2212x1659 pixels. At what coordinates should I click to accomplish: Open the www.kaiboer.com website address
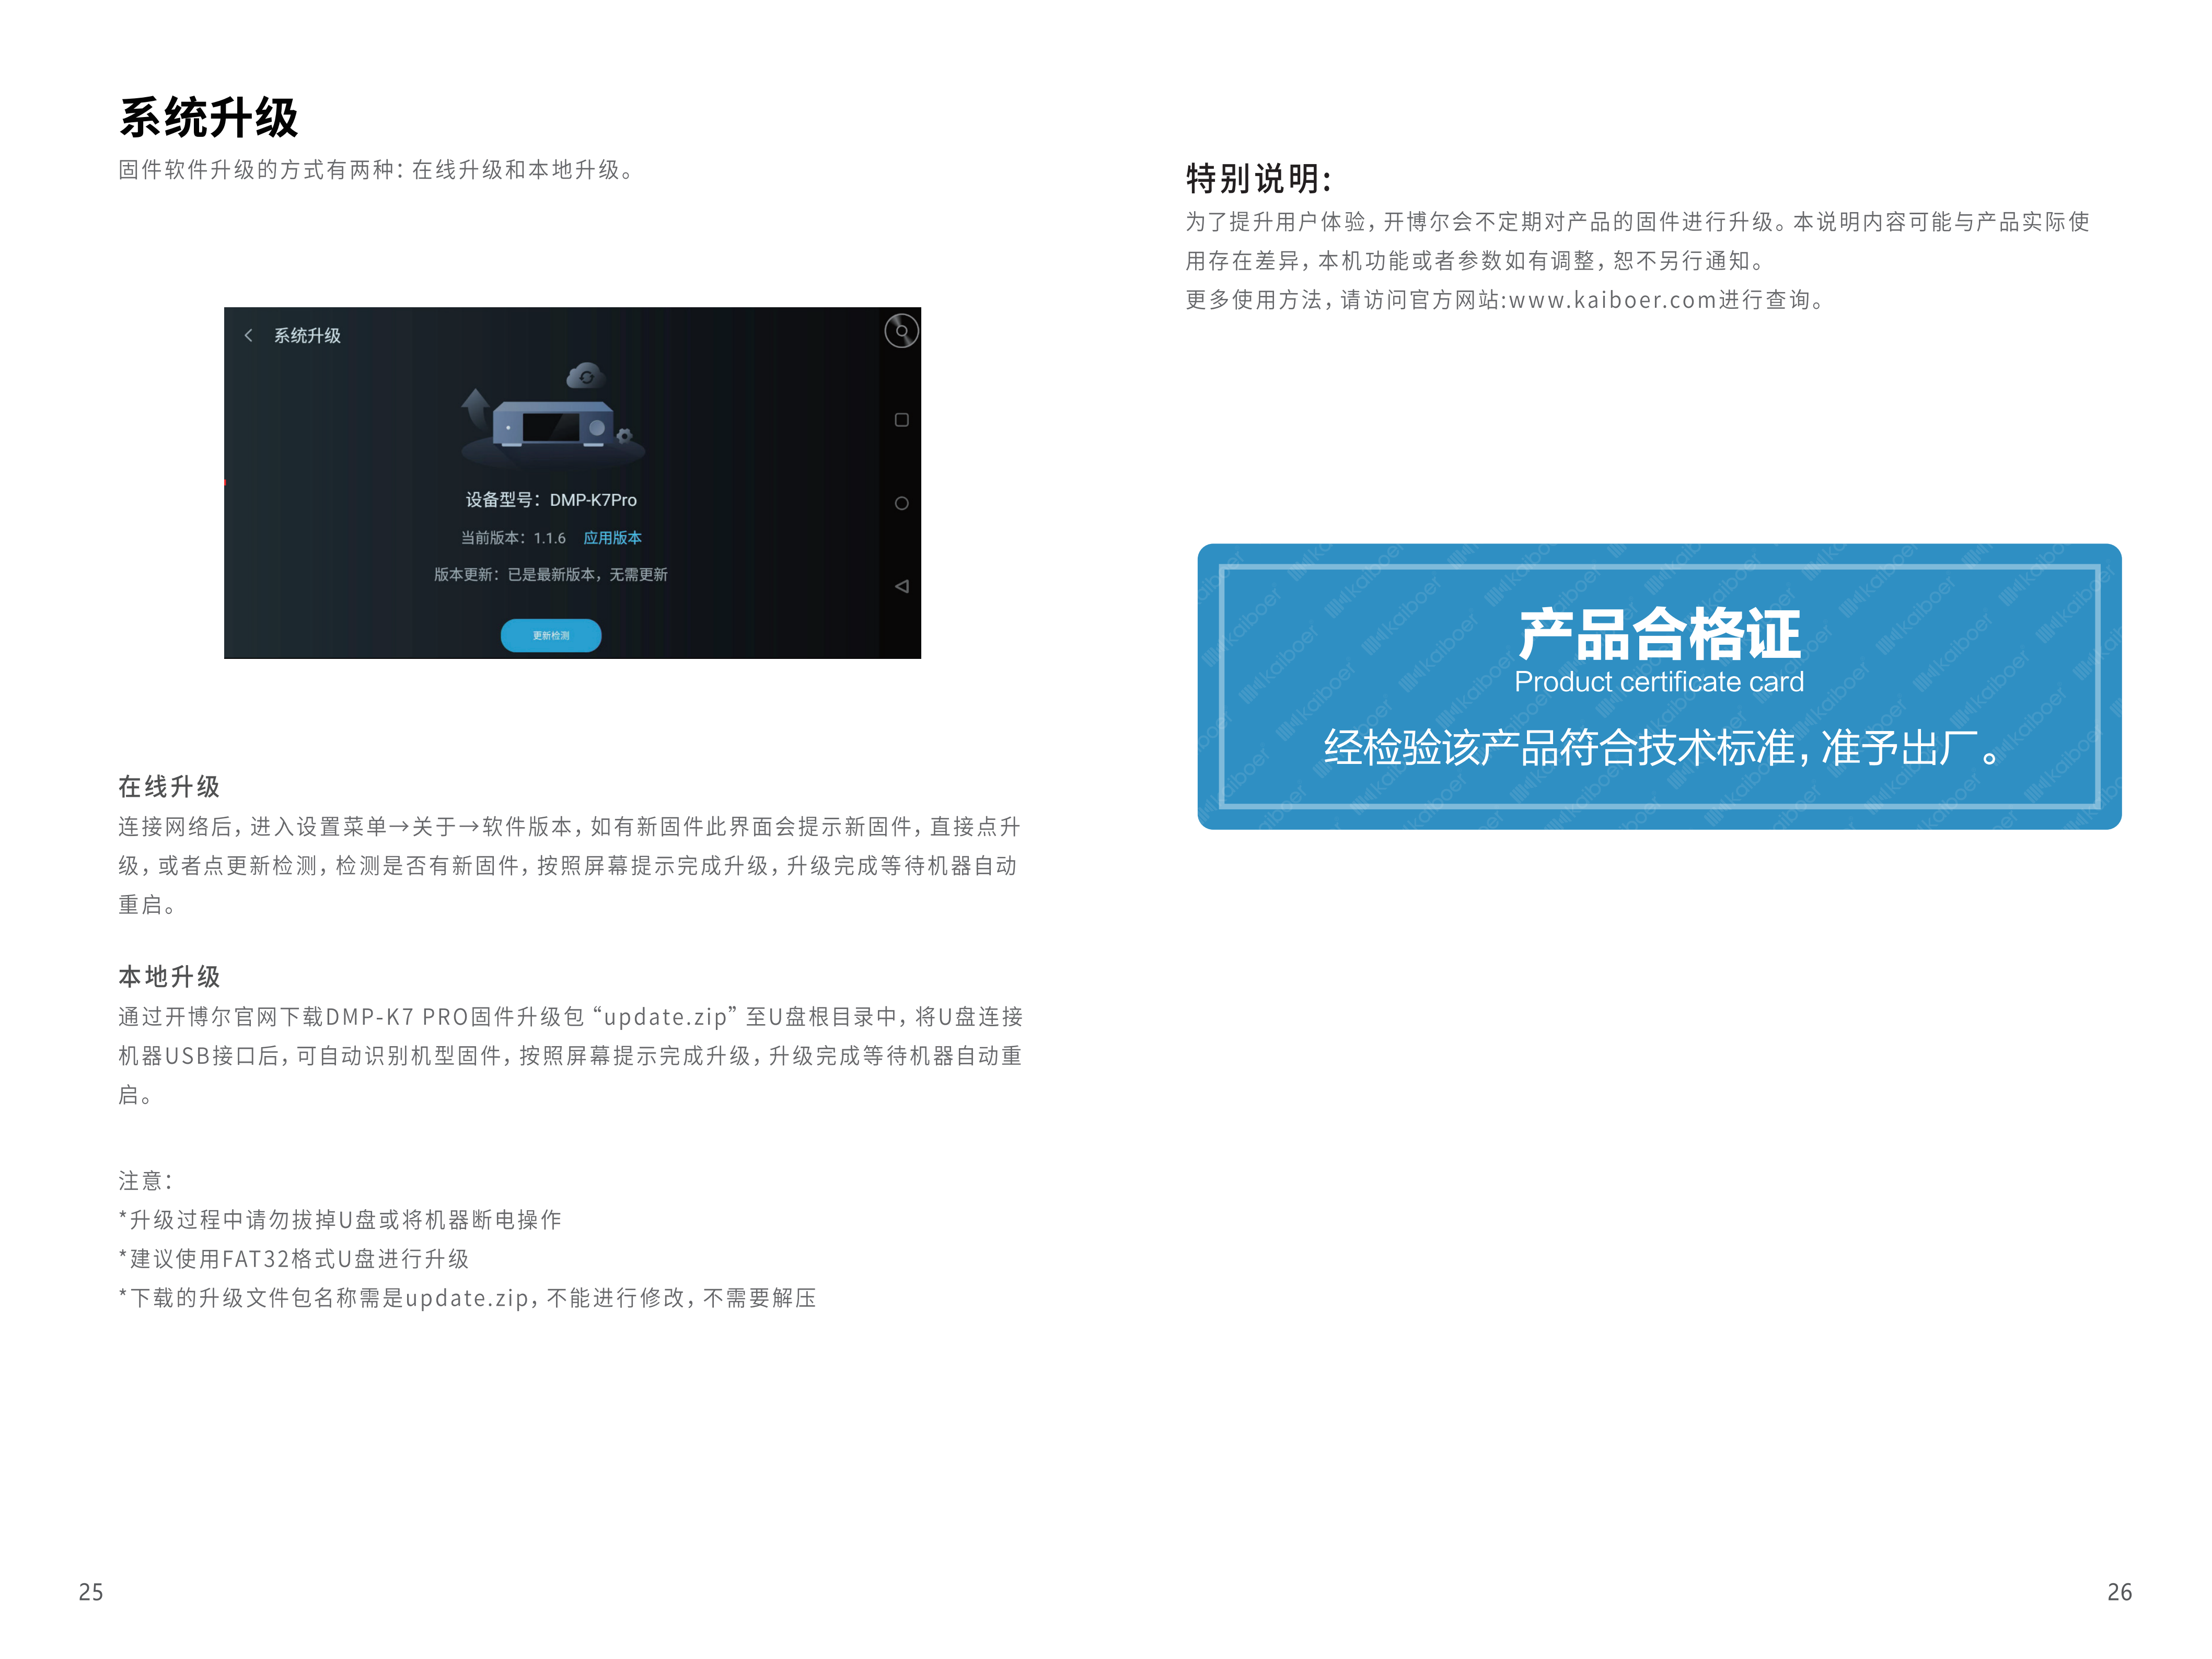(1613, 300)
